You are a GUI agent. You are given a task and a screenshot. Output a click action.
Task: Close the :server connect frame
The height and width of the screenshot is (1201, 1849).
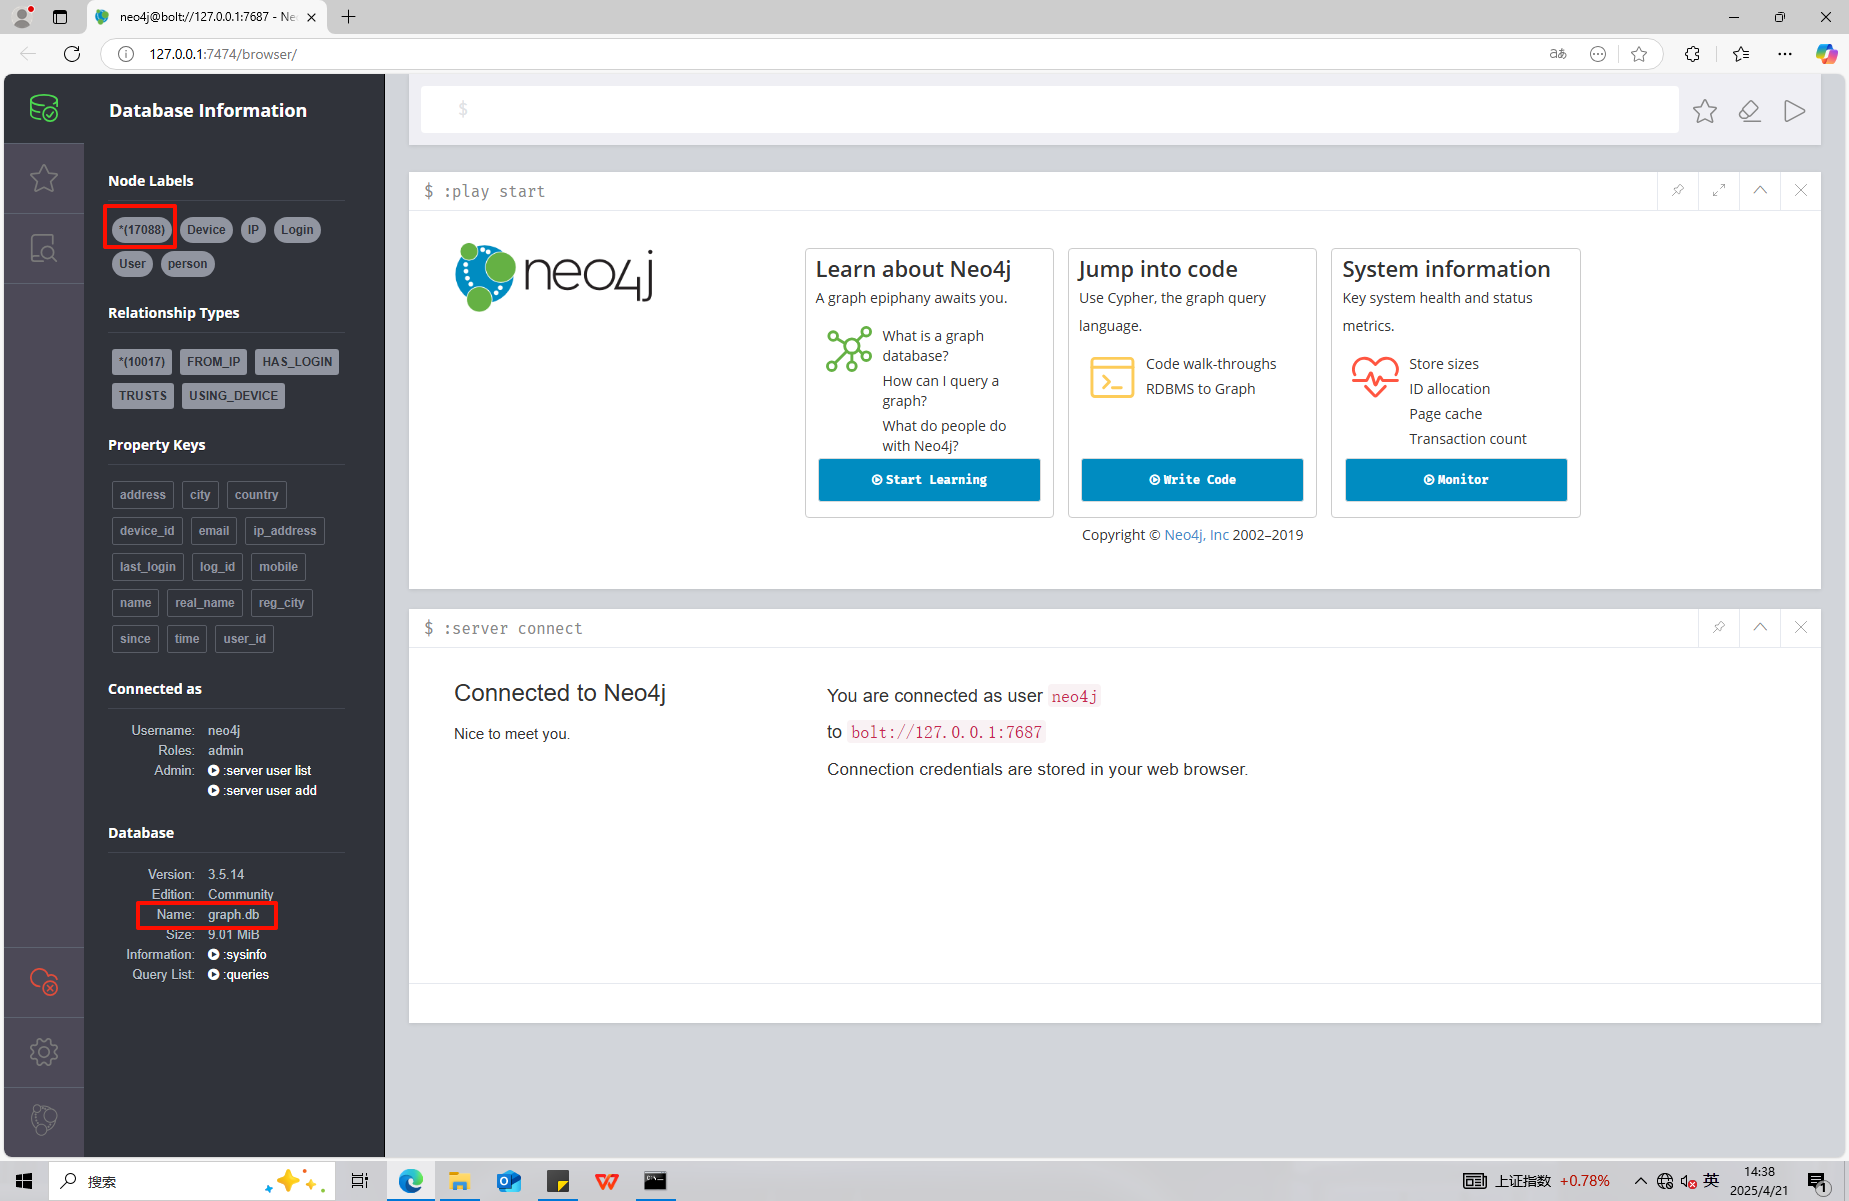(1801, 627)
